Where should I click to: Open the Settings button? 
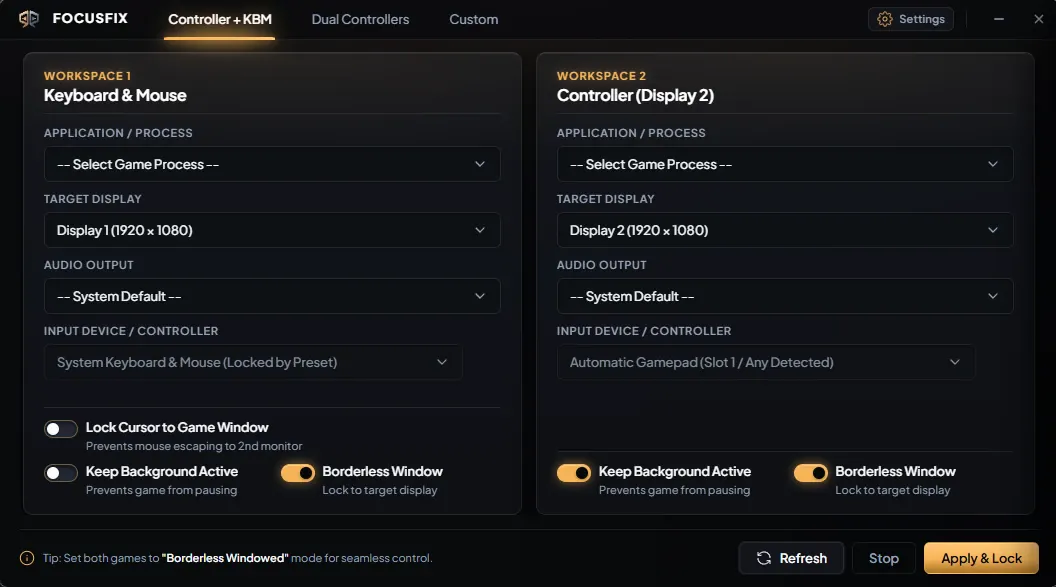pos(911,20)
